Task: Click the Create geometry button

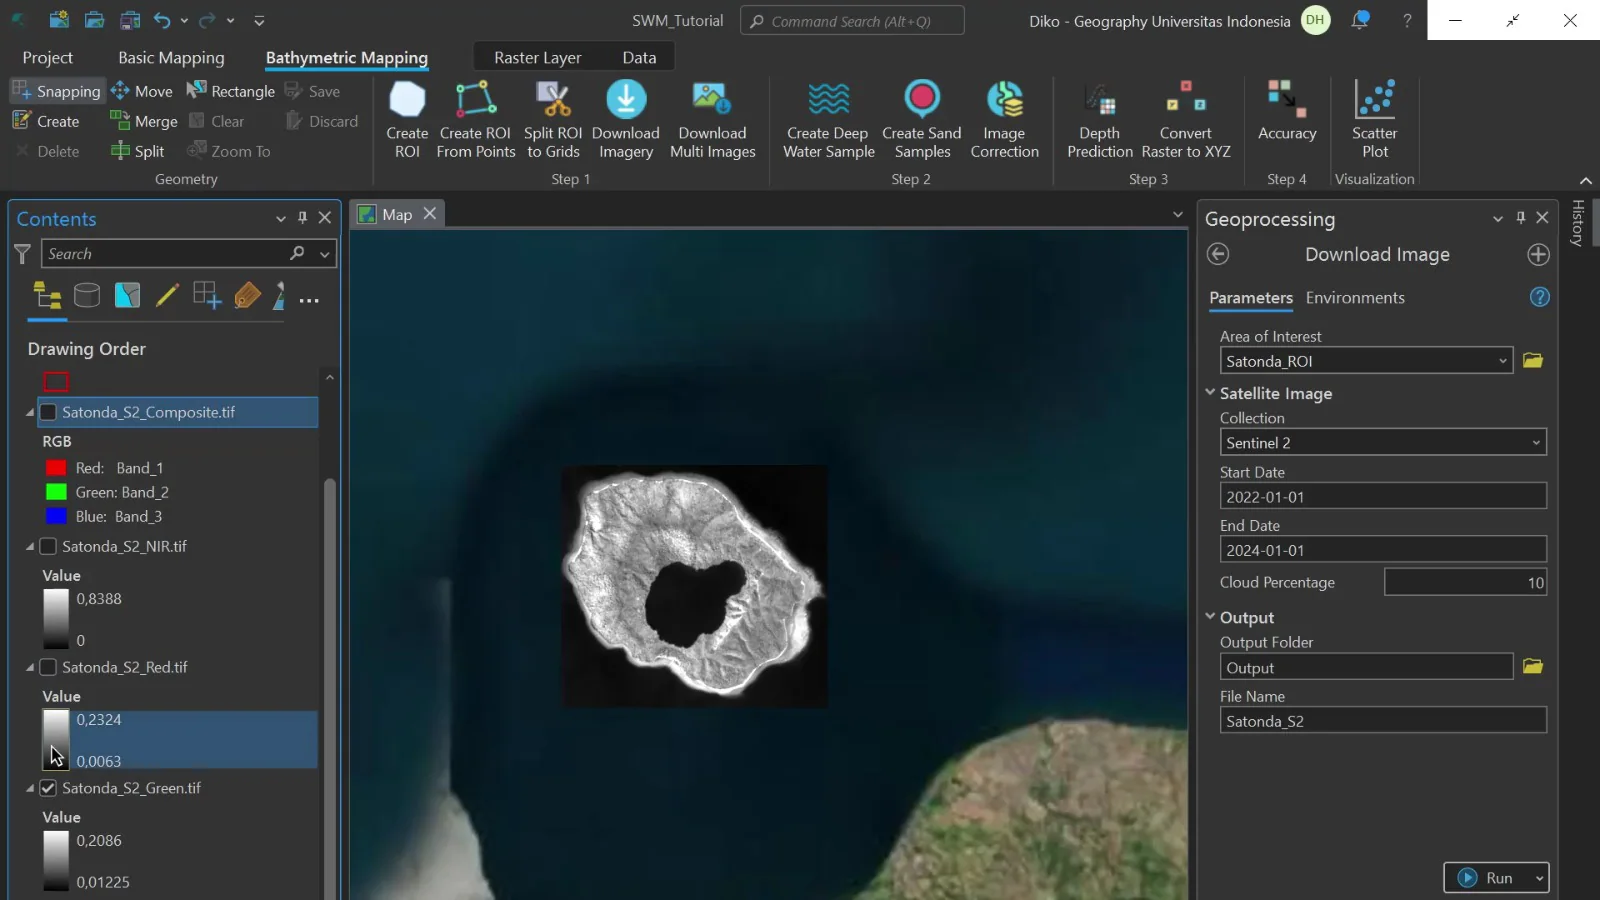Action: (46, 121)
